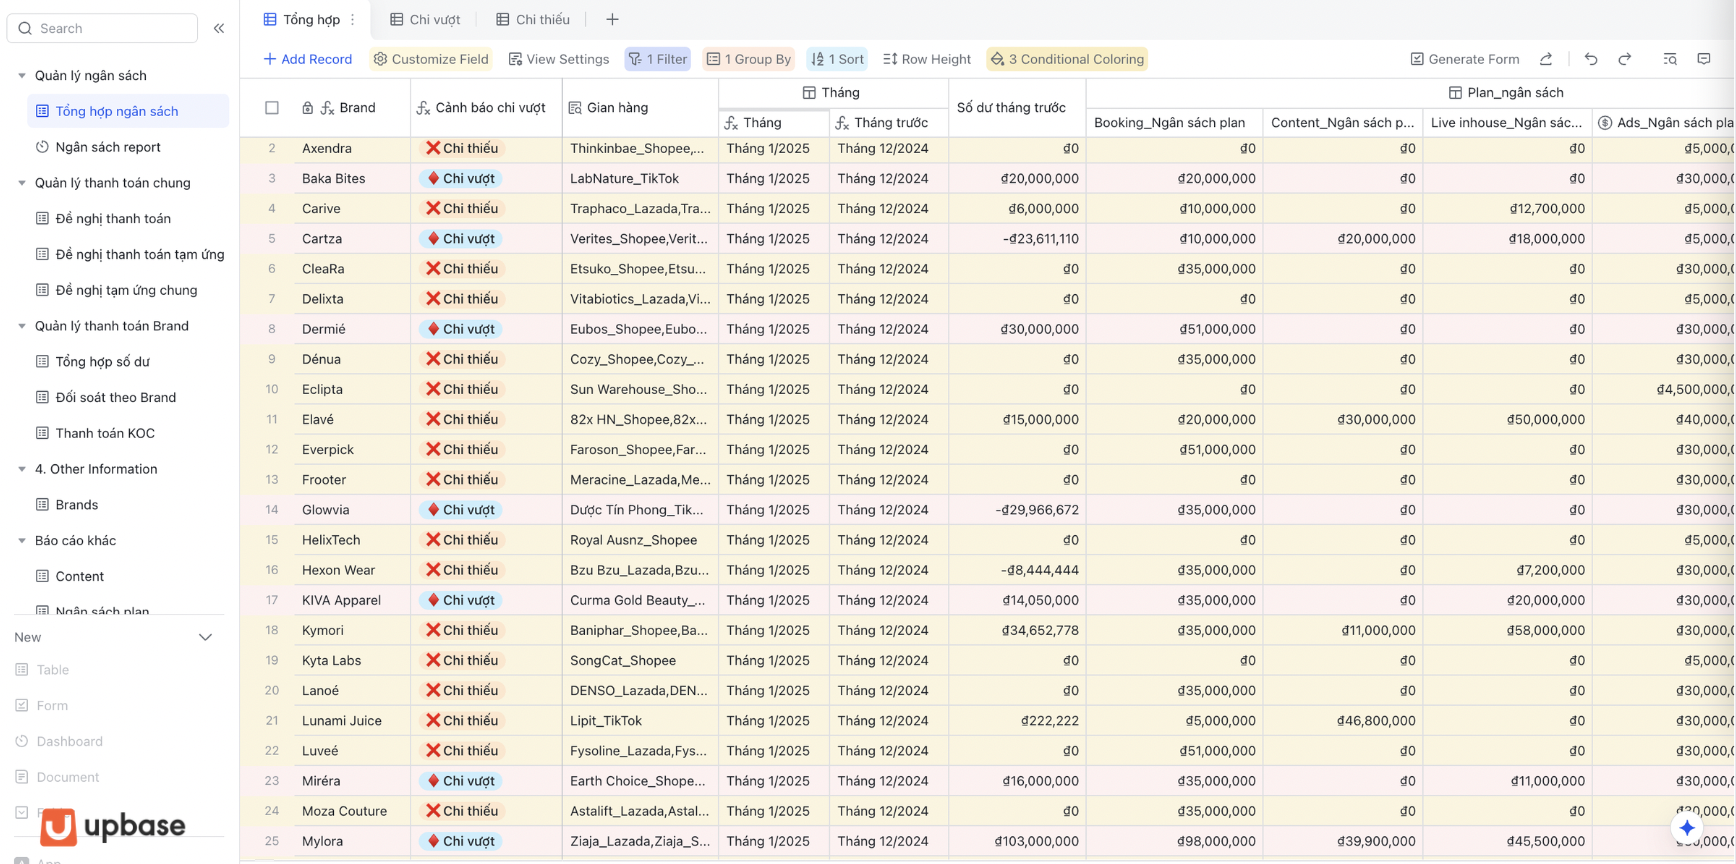The height and width of the screenshot is (864, 1736).
Task: Collapse Quản lý thanh toán Brand folder
Action: [22, 326]
